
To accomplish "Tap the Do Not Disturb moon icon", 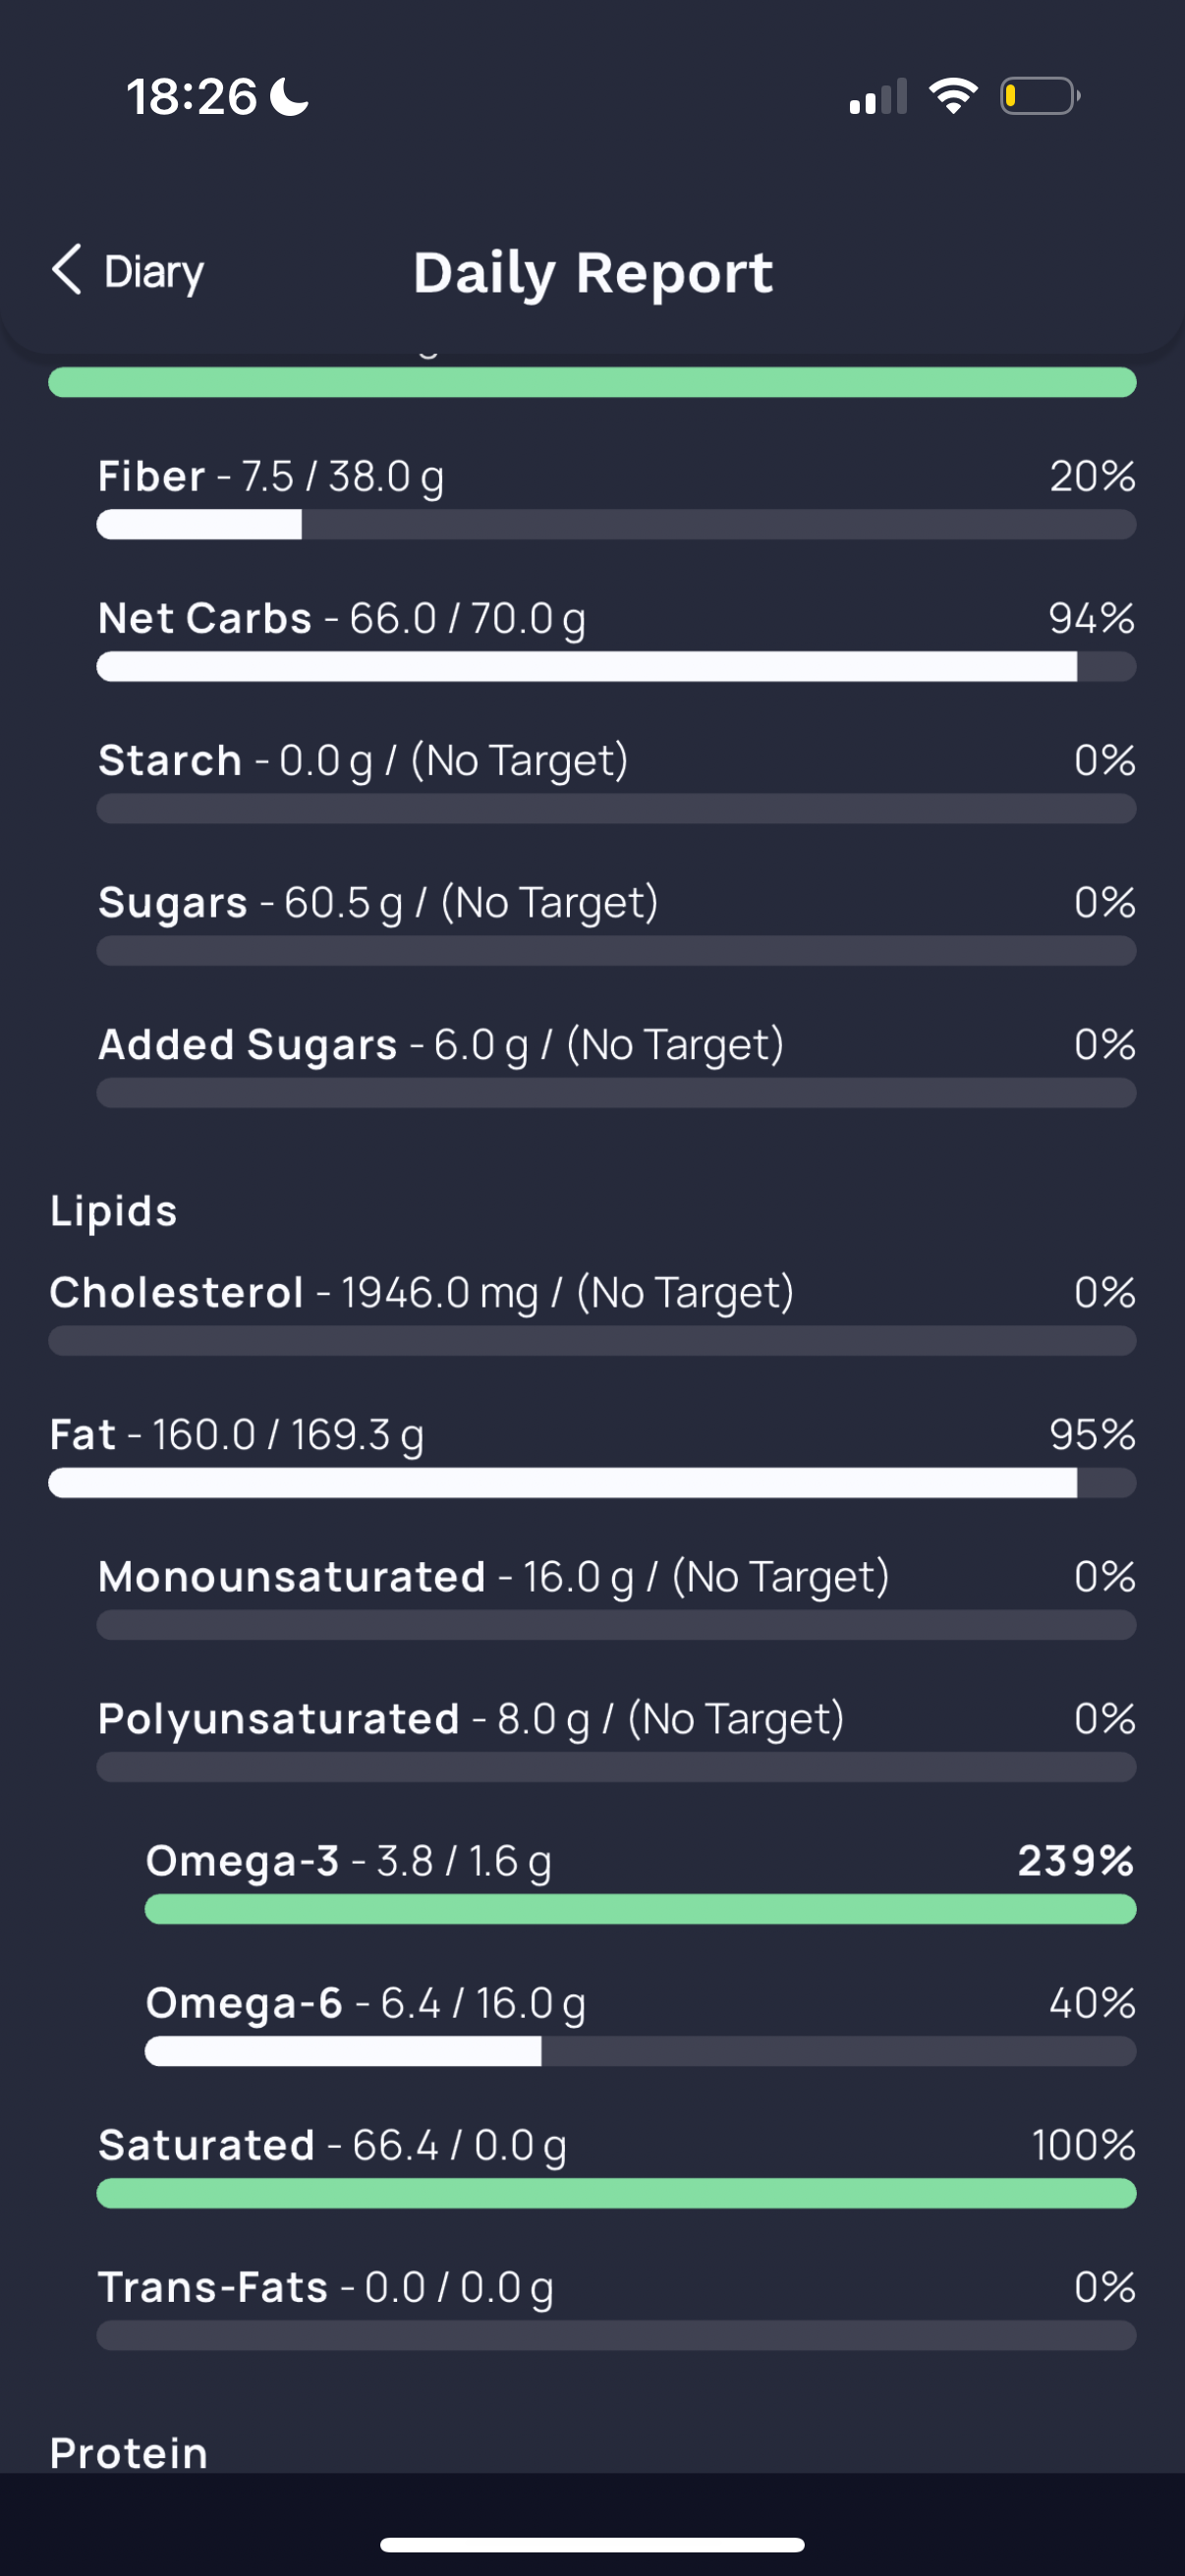I will pos(291,97).
